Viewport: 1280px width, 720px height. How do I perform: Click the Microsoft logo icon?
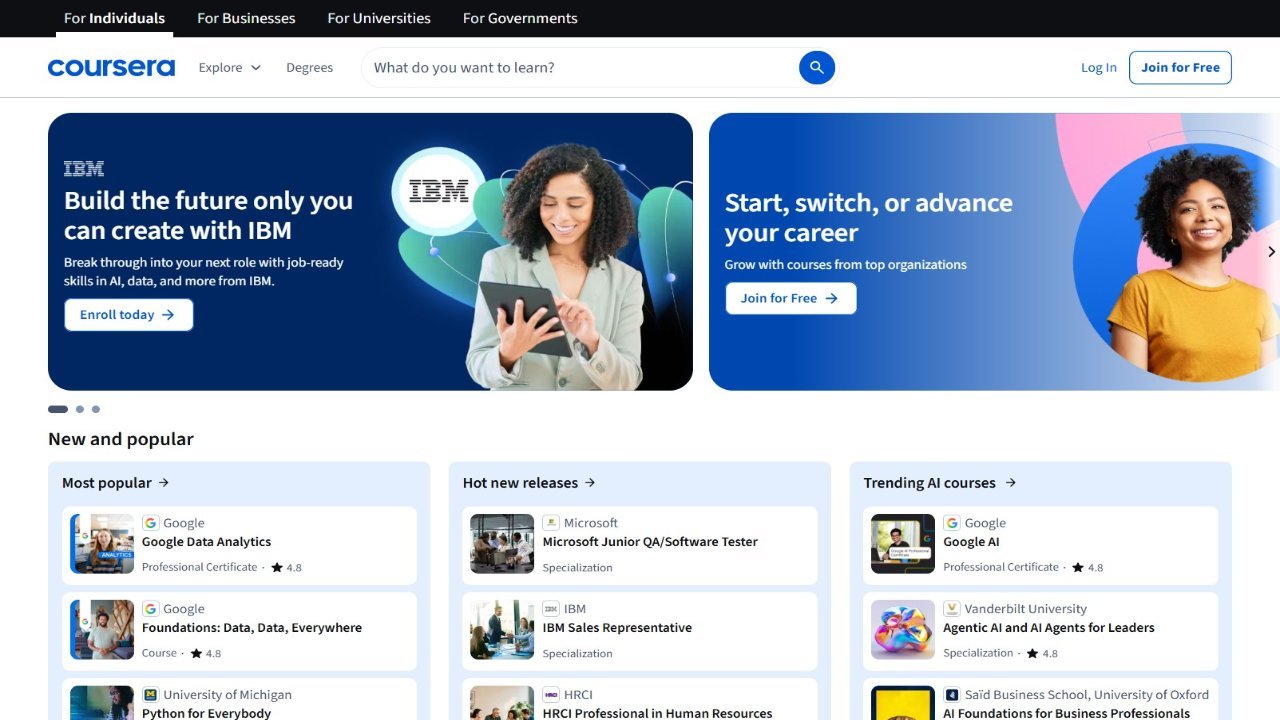tap(551, 523)
